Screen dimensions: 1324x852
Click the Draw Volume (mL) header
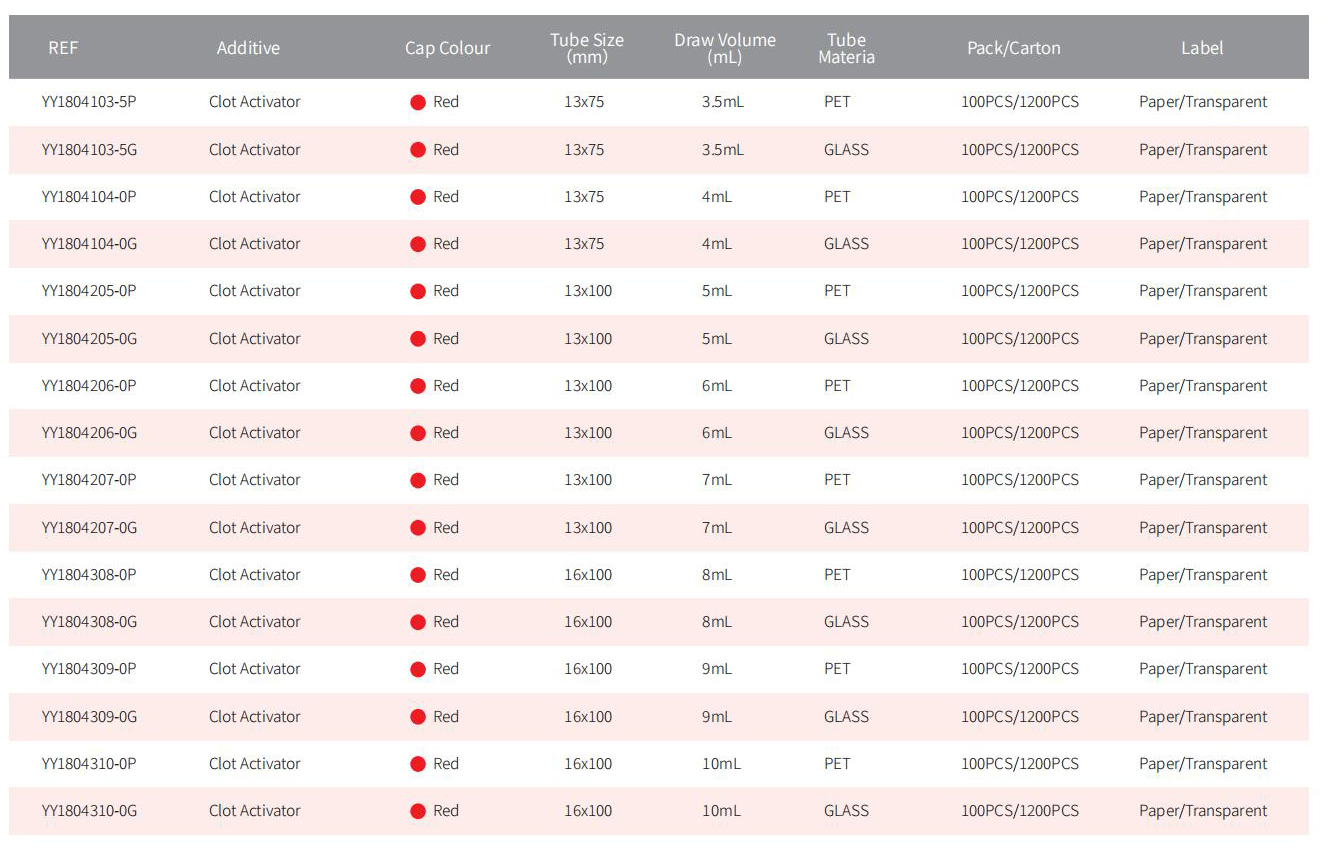click(725, 48)
